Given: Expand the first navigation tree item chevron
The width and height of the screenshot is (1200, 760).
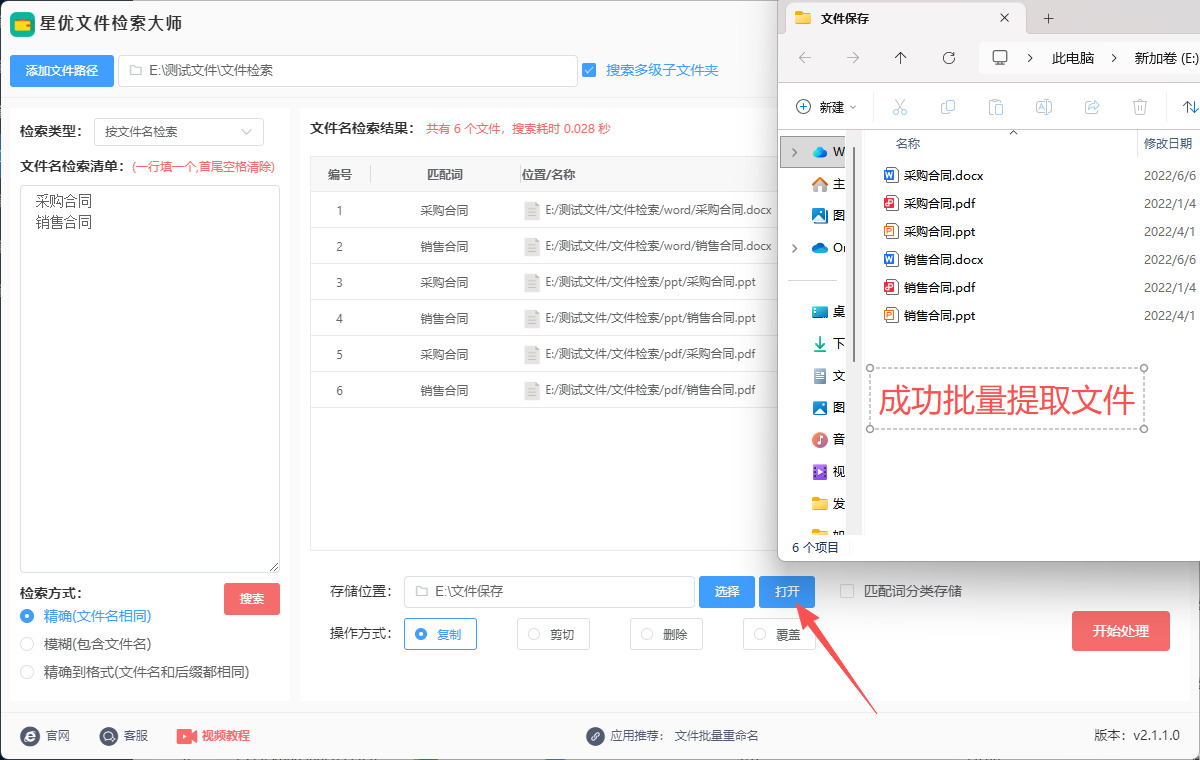Looking at the screenshot, I should point(794,152).
